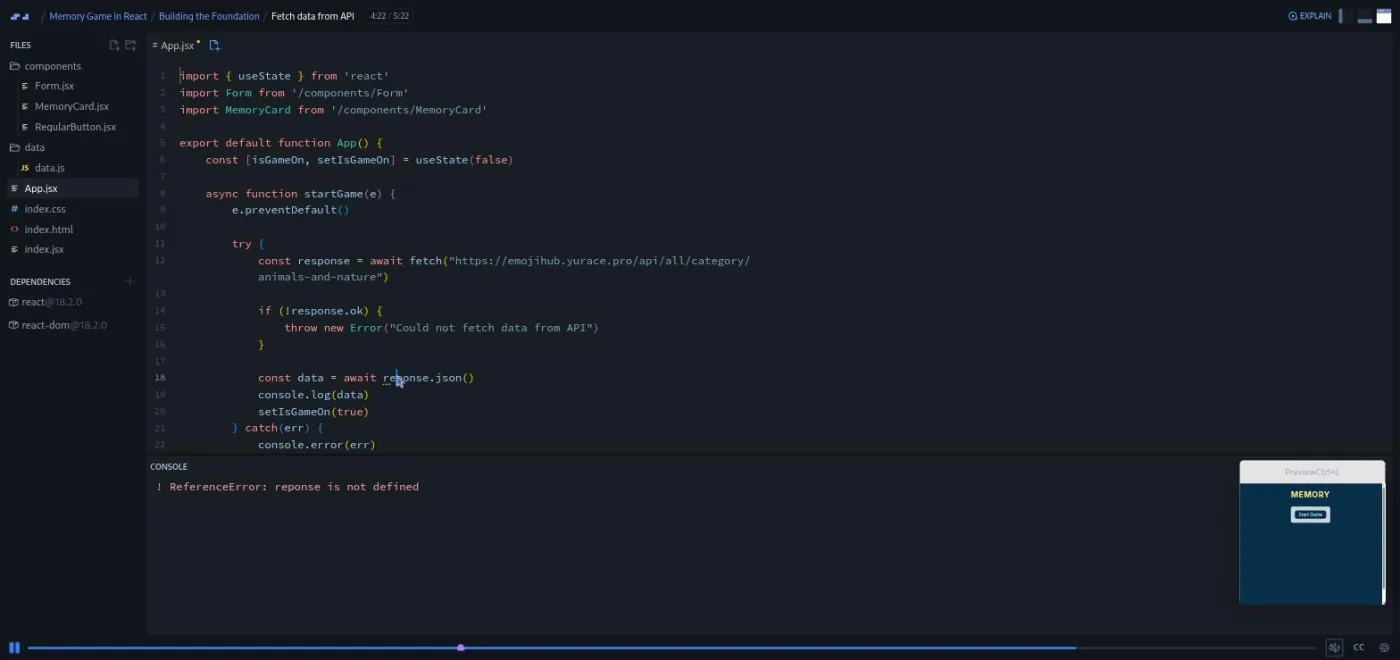The height and width of the screenshot is (660, 1400).
Task: Open index.html file
Action: pyautogui.click(x=49, y=229)
